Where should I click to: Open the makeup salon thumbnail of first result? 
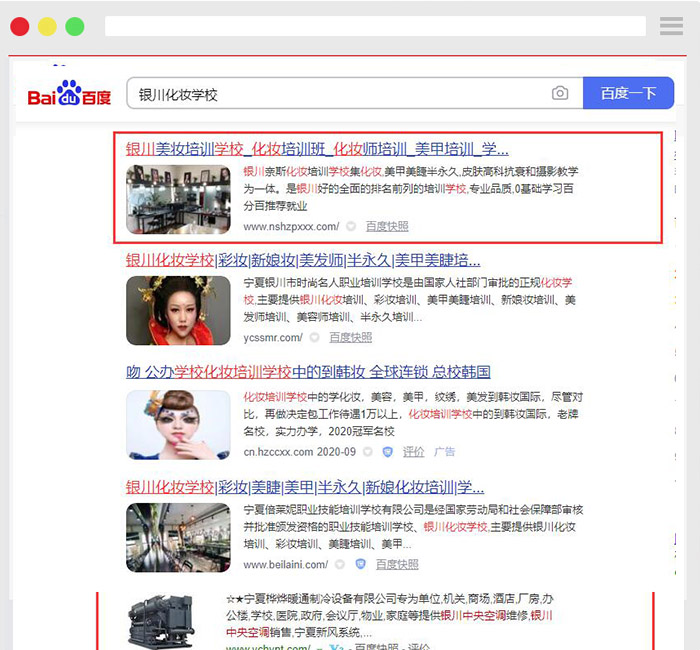(178, 199)
